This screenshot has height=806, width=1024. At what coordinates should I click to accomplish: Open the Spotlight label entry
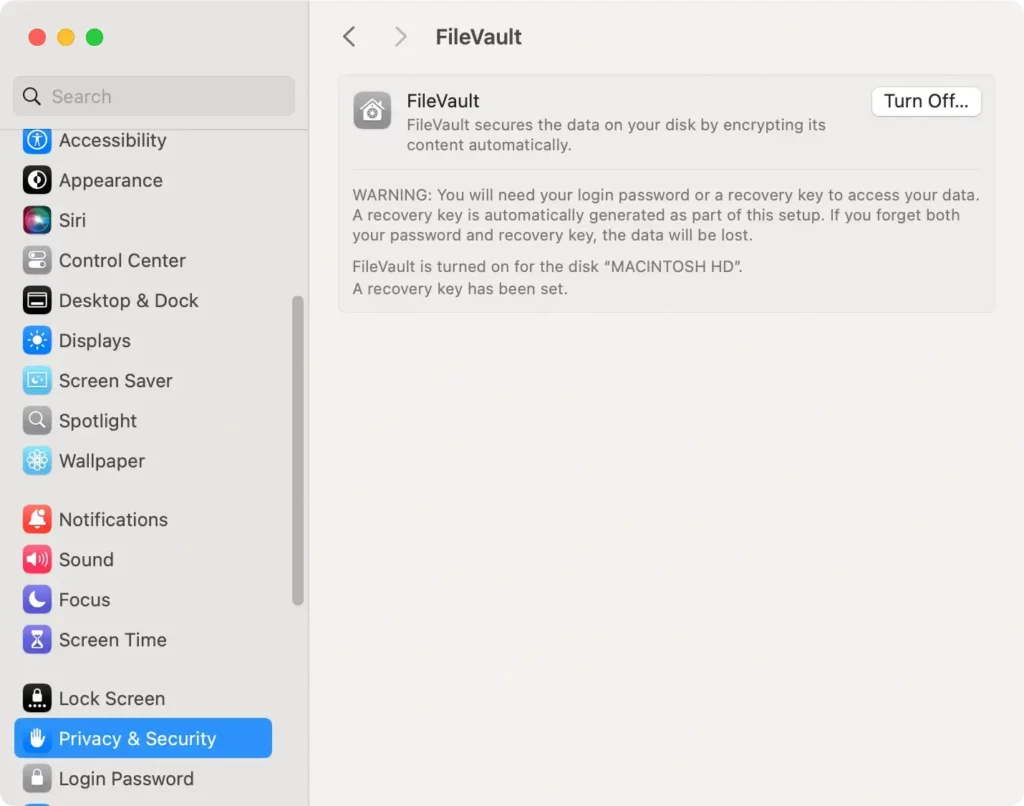(x=98, y=421)
